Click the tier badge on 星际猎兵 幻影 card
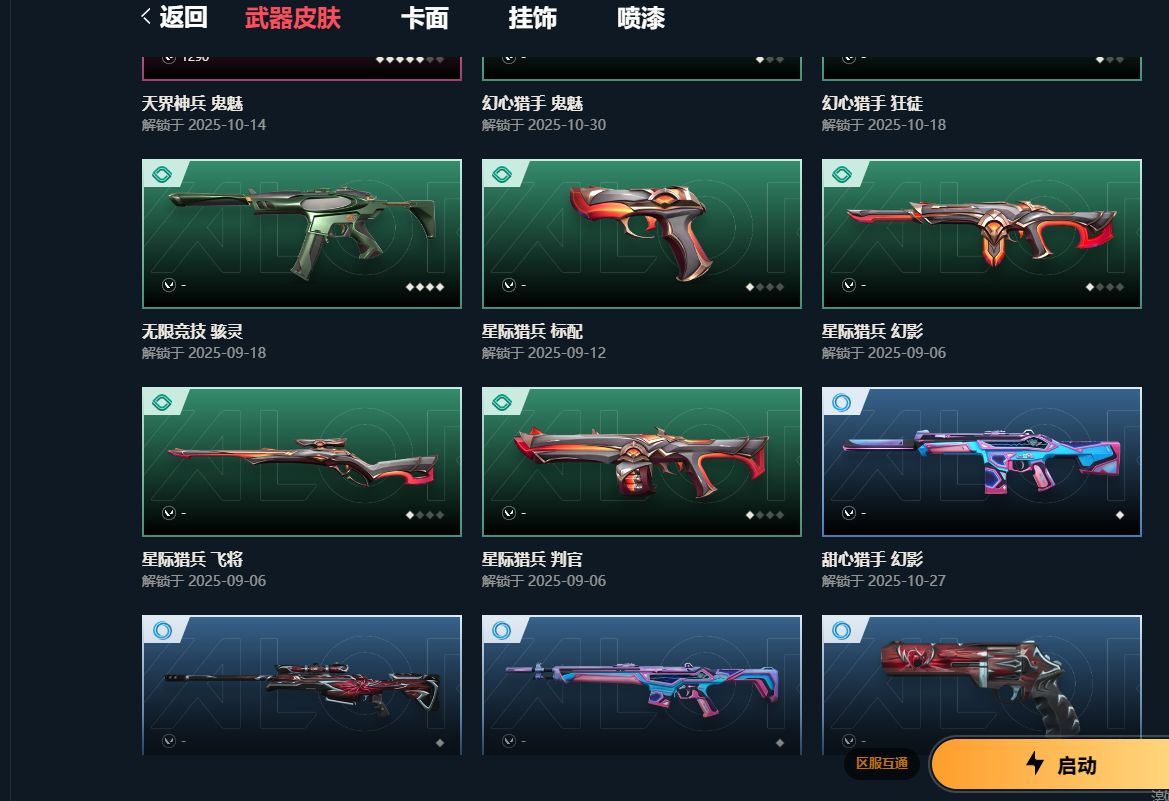 click(842, 175)
